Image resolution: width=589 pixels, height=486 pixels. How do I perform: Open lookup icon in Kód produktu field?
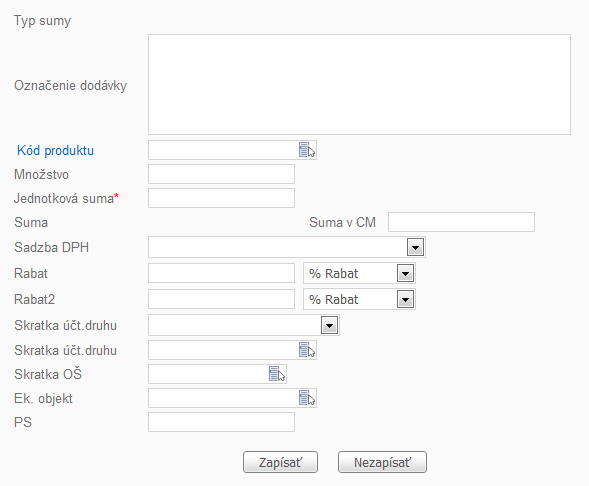pyautogui.click(x=307, y=150)
